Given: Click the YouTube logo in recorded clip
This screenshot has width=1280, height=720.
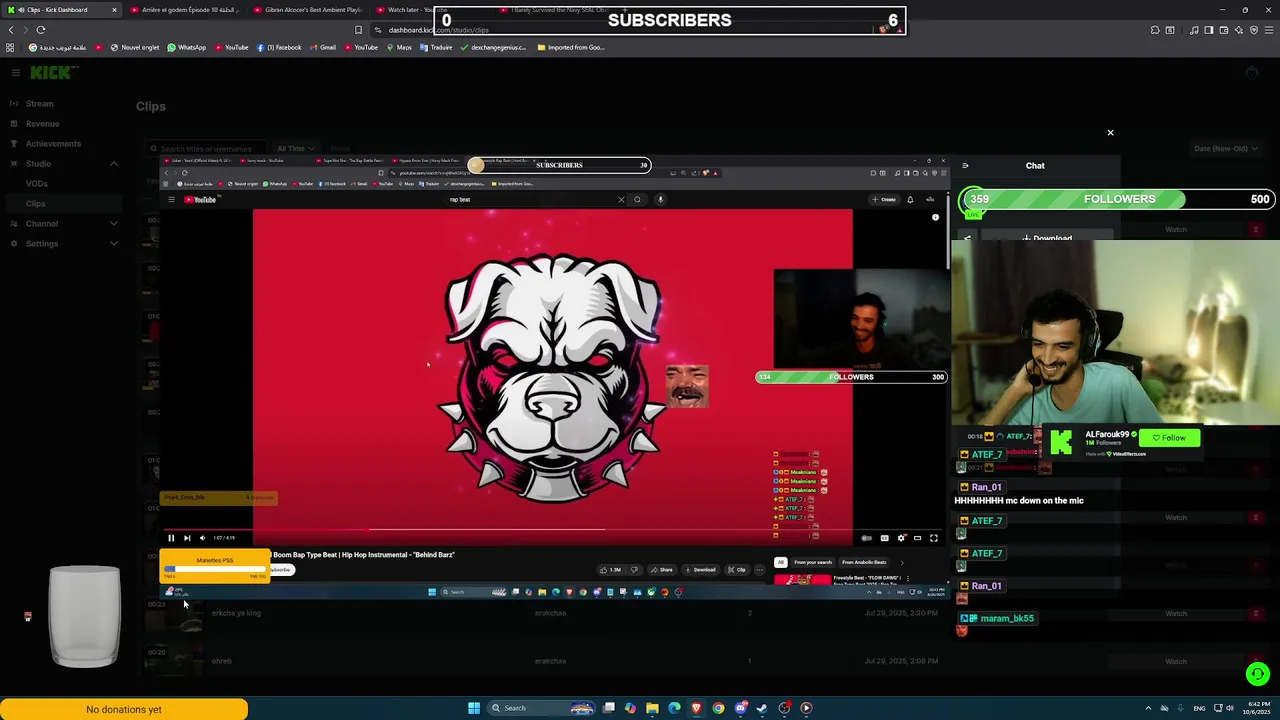Looking at the screenshot, I should point(200,200).
